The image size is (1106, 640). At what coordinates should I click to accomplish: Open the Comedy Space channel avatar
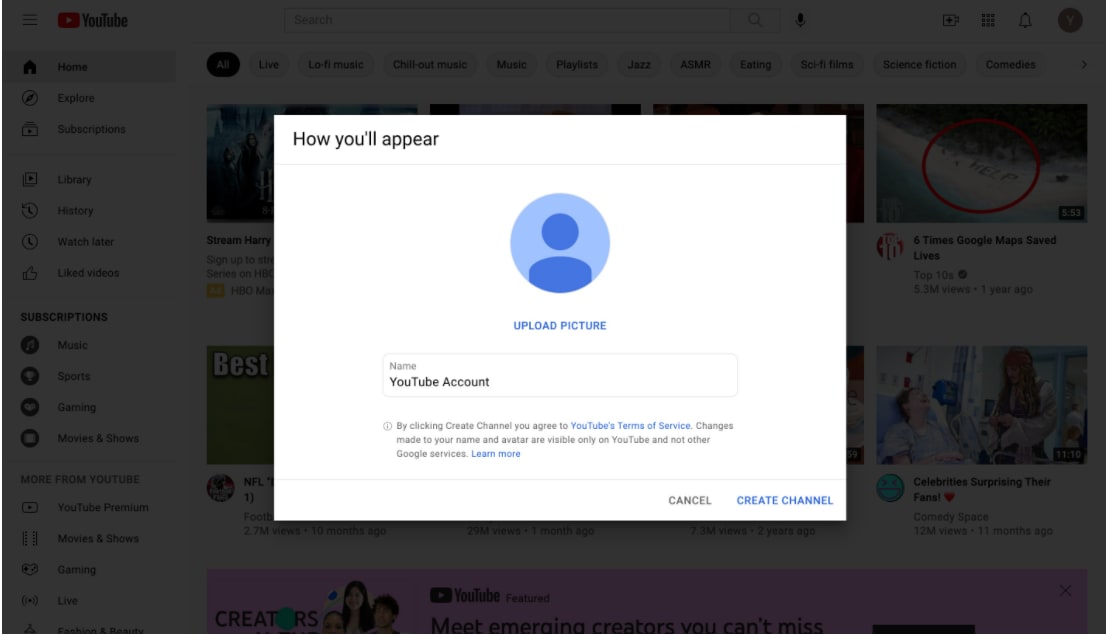(x=889, y=488)
